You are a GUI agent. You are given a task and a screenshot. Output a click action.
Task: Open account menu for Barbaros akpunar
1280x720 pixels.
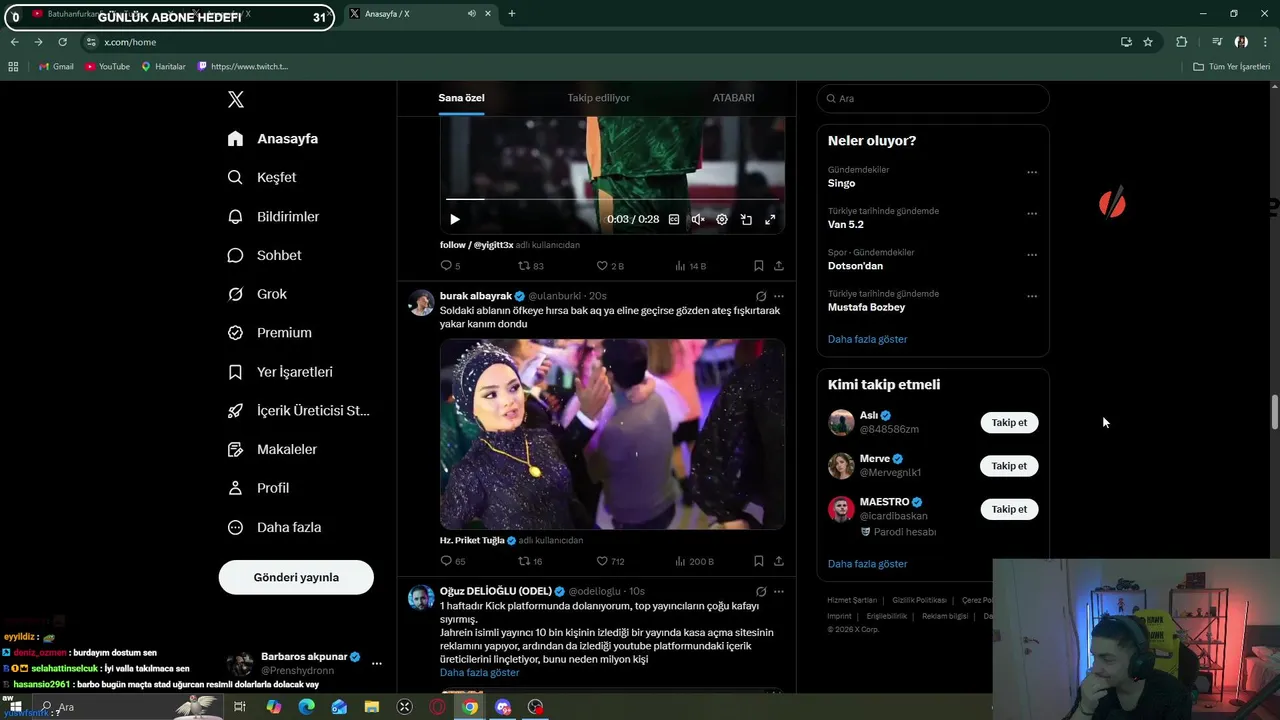[x=377, y=663]
